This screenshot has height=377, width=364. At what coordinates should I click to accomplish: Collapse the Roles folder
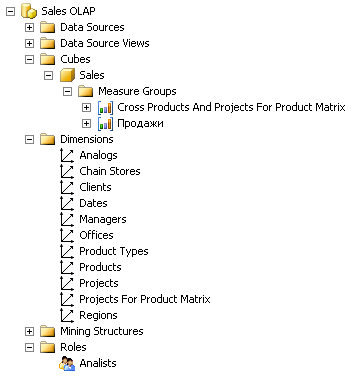coord(30,347)
